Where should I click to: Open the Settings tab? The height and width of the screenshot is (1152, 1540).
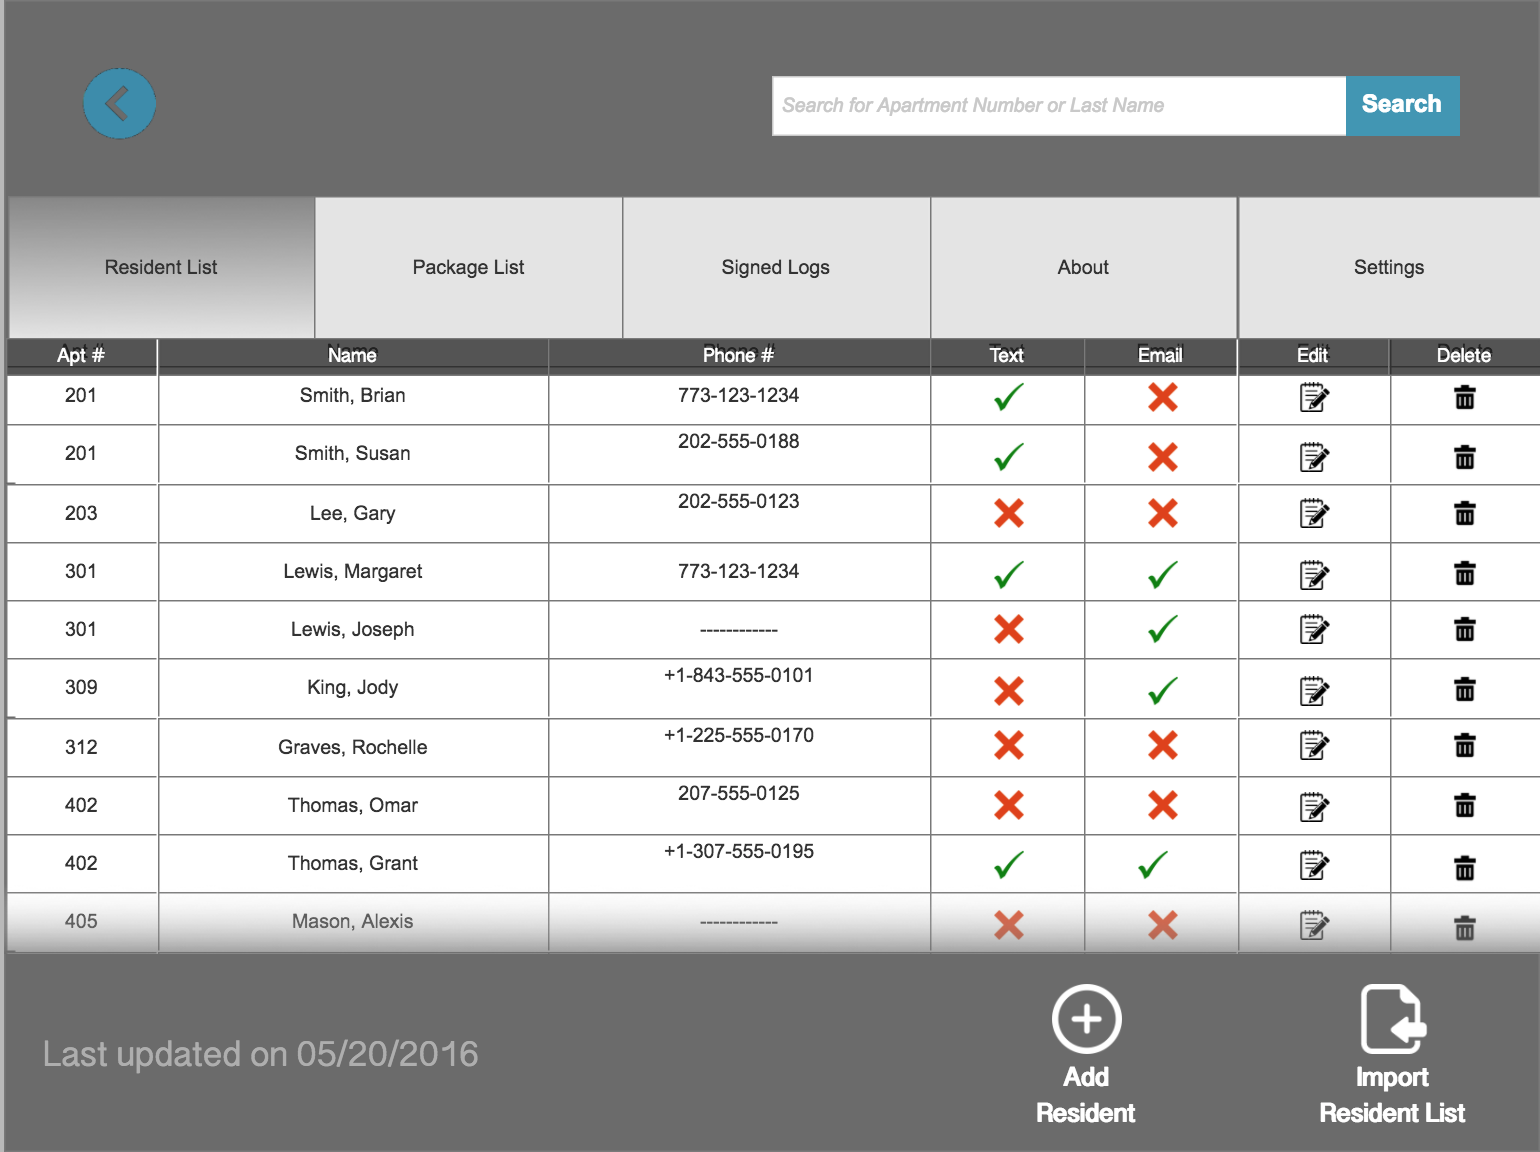tap(1389, 267)
